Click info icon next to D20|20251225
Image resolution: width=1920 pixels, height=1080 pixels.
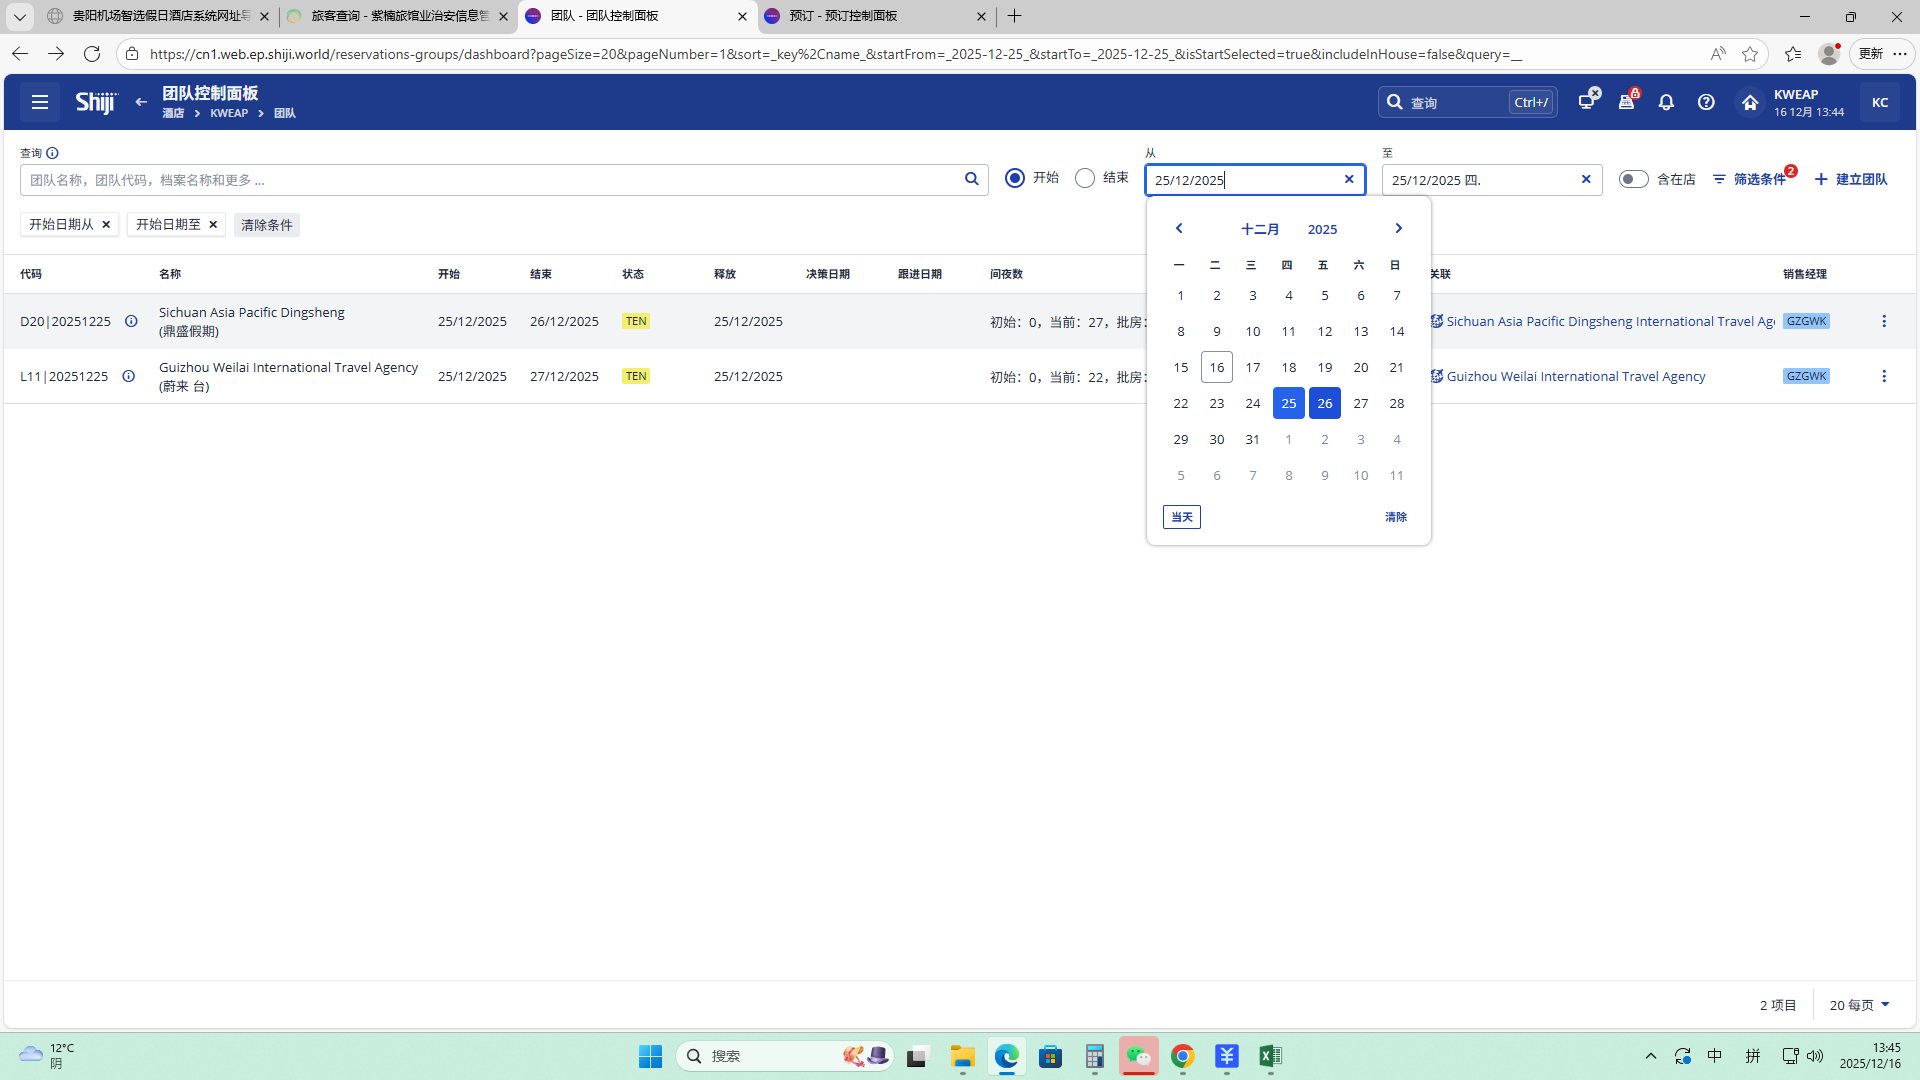[131, 321]
